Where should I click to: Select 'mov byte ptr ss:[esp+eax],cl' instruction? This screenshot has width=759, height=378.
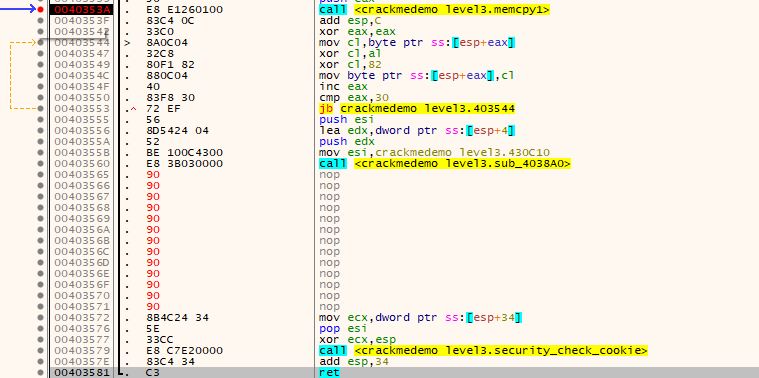coord(417,76)
